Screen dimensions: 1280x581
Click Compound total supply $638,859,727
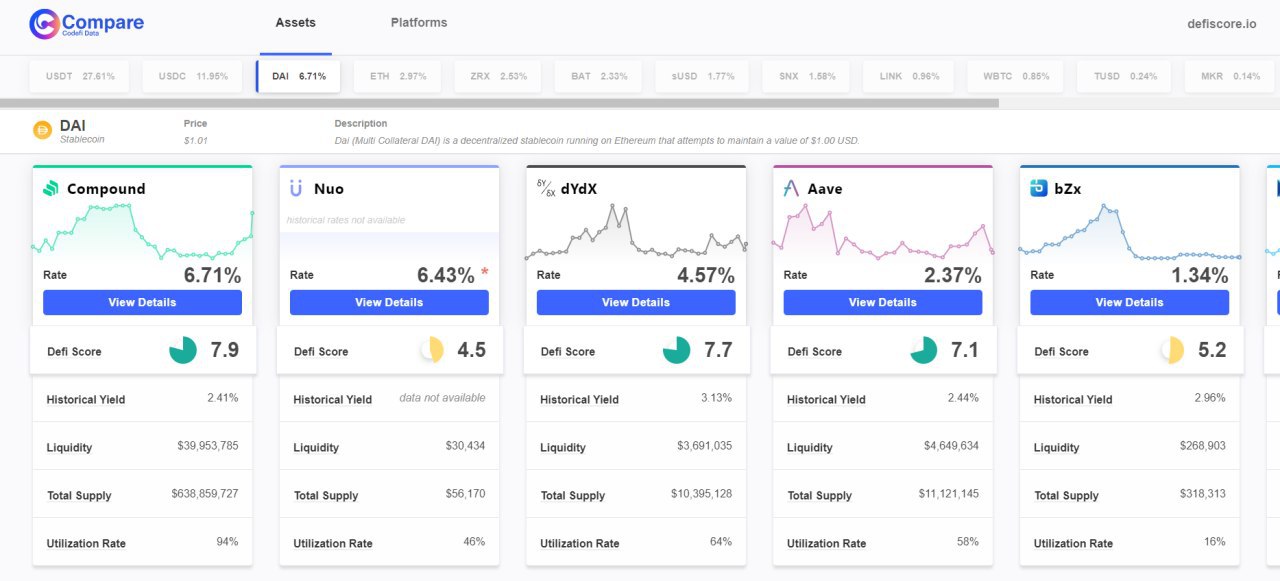click(205, 494)
